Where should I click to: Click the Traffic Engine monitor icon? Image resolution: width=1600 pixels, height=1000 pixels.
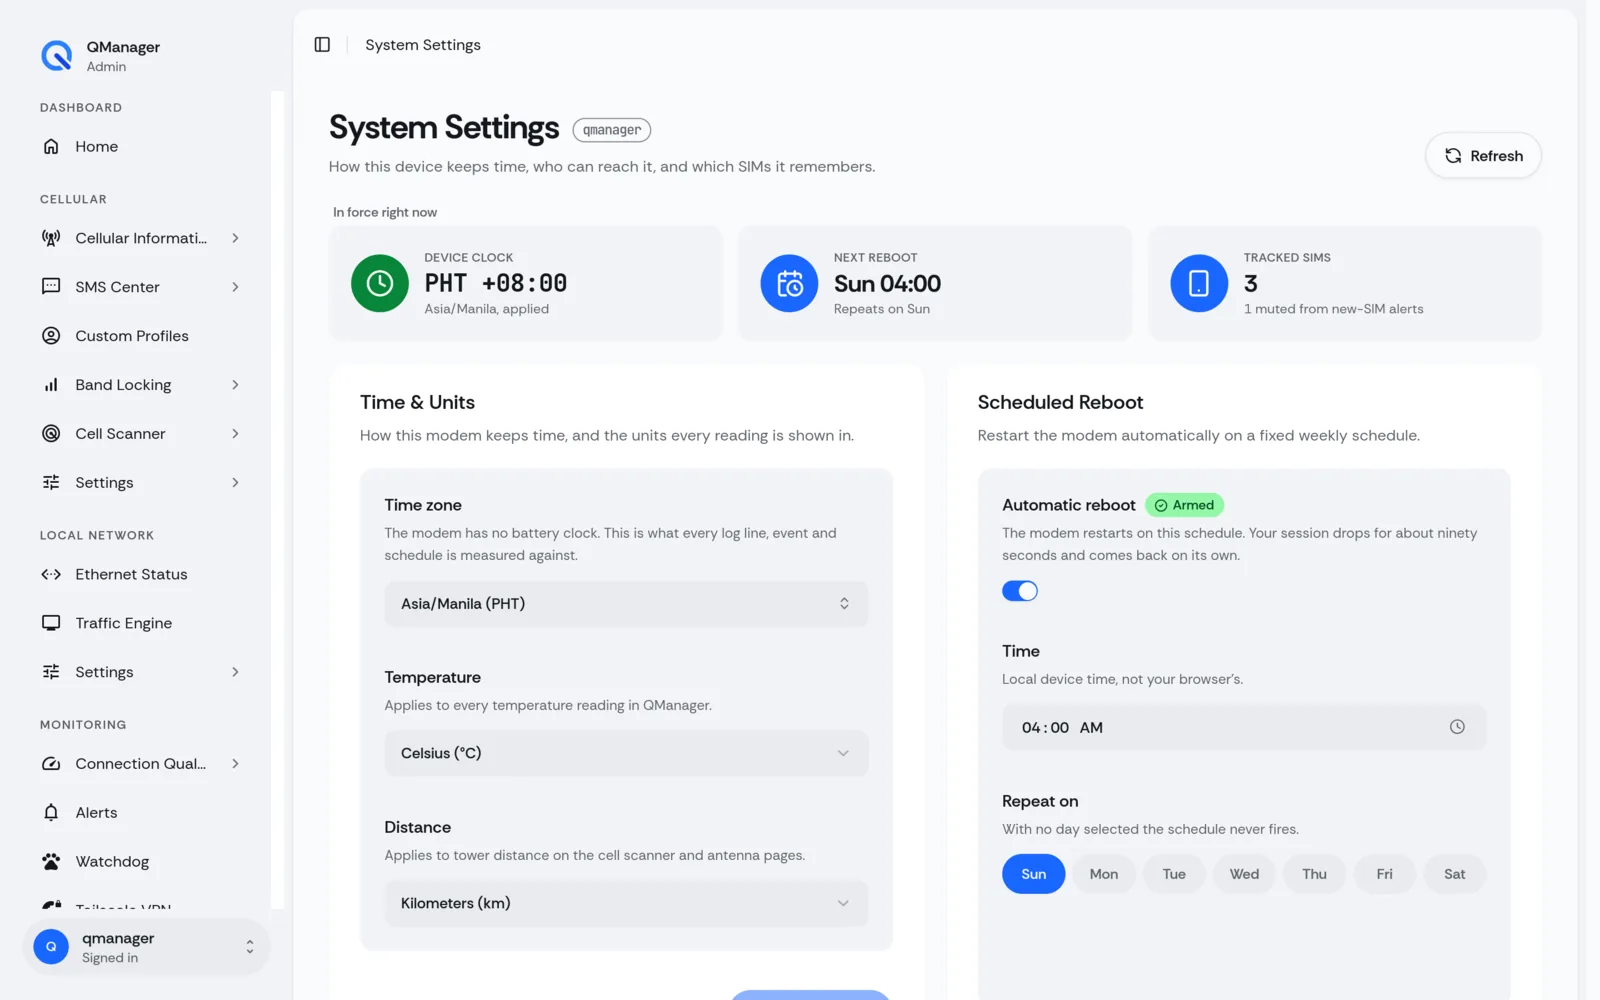[51, 623]
